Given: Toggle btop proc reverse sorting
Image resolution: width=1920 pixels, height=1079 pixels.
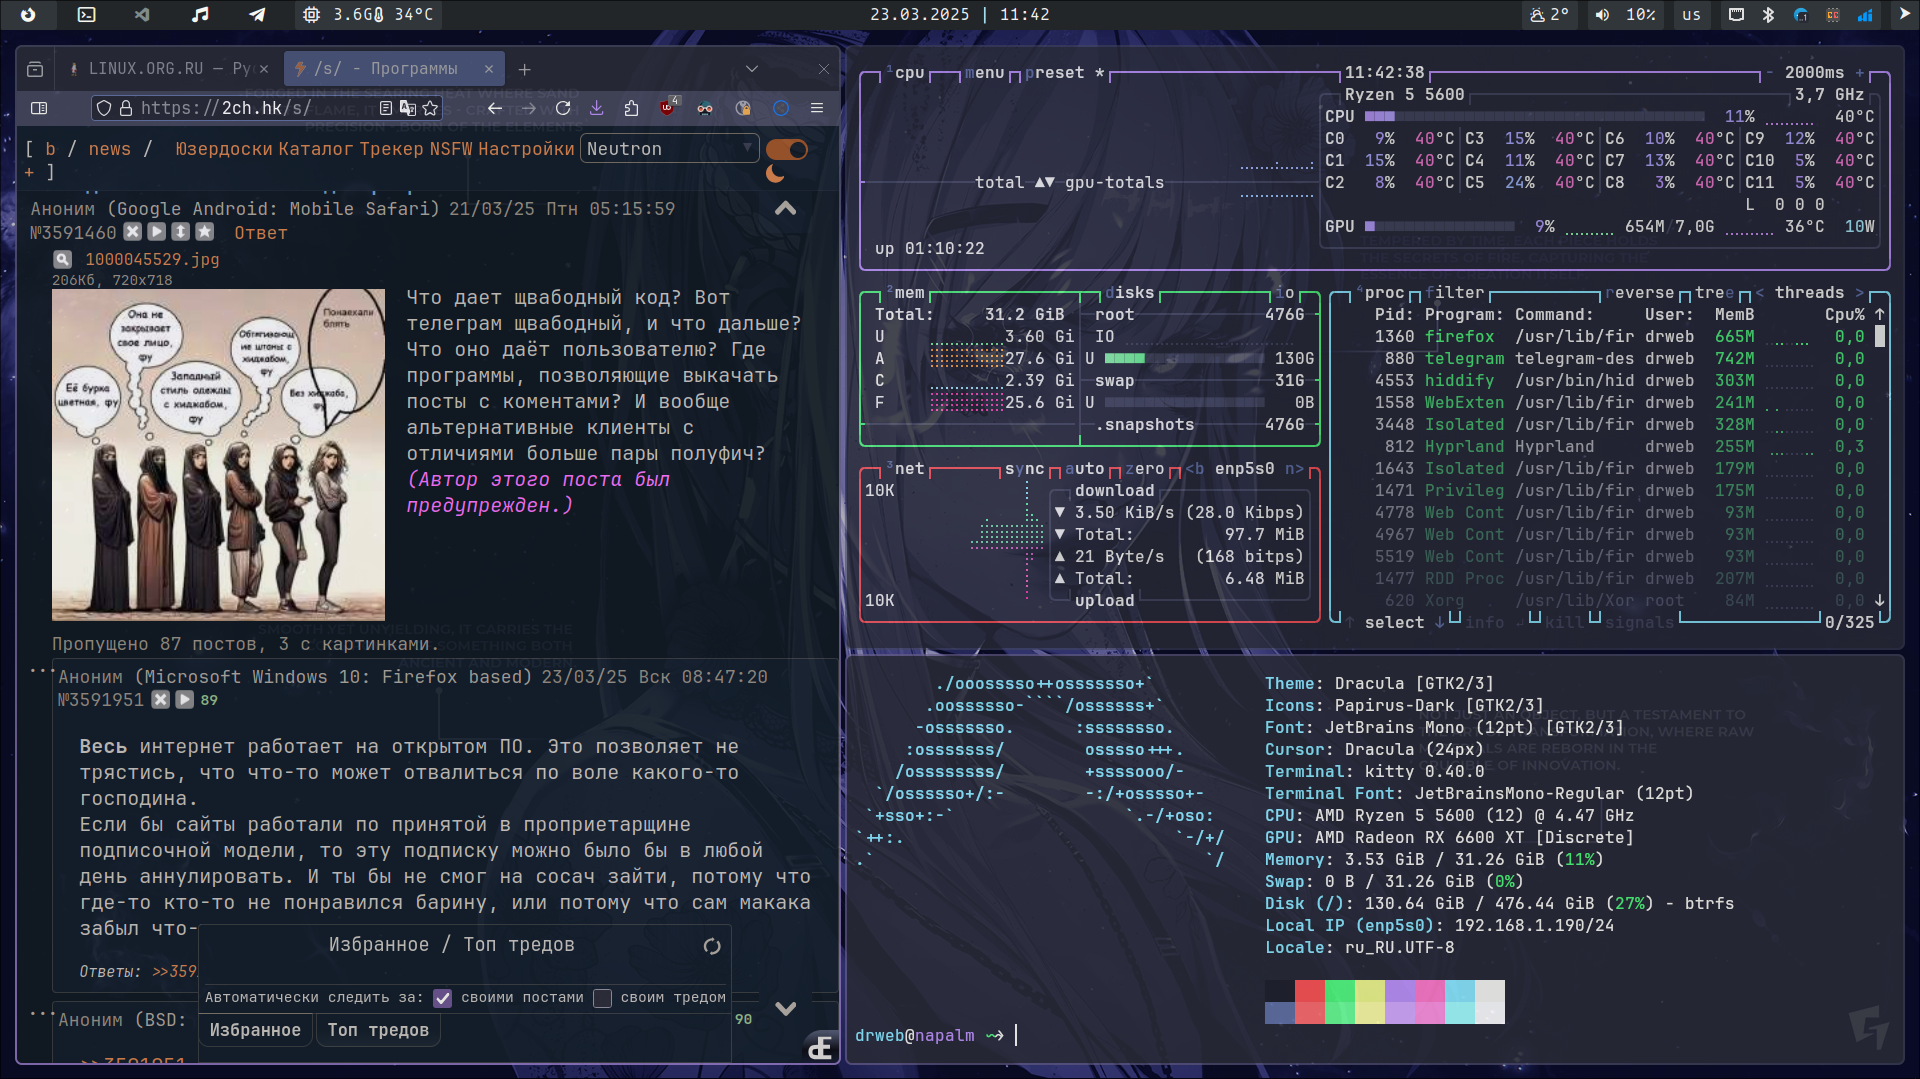Looking at the screenshot, I should tap(1639, 293).
